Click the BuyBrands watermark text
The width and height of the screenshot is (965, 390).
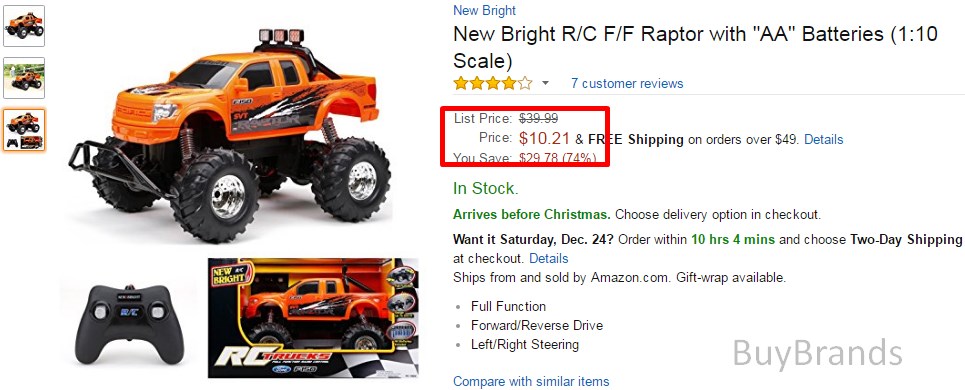[817, 354]
